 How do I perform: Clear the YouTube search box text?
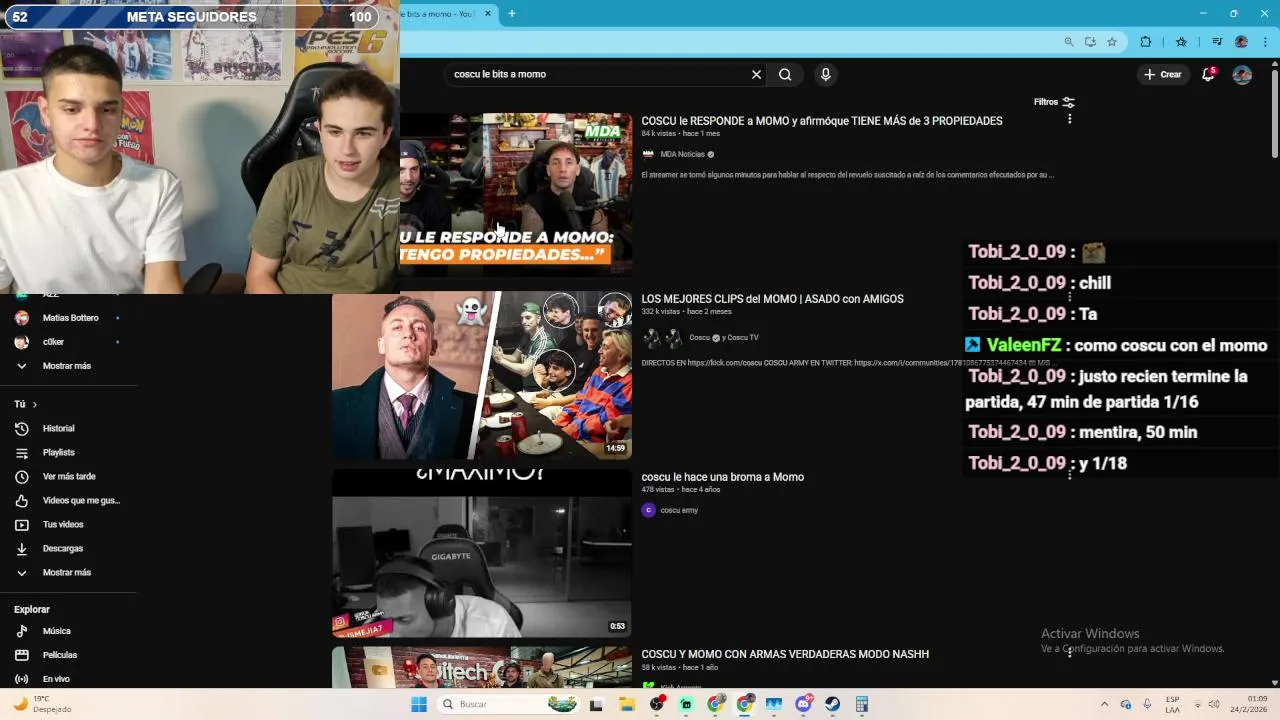coord(756,74)
